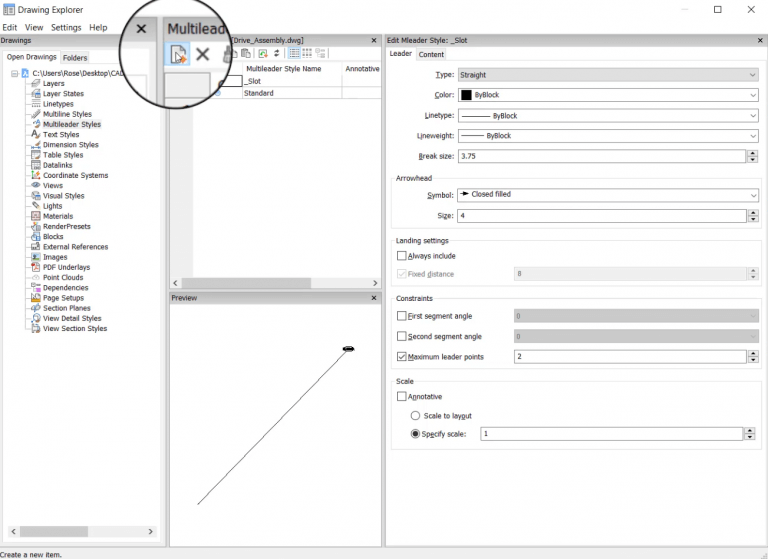Viewport: 768px width, 559px height.
Task: Open the First segment angle value dropdown
Action: (x=636, y=316)
